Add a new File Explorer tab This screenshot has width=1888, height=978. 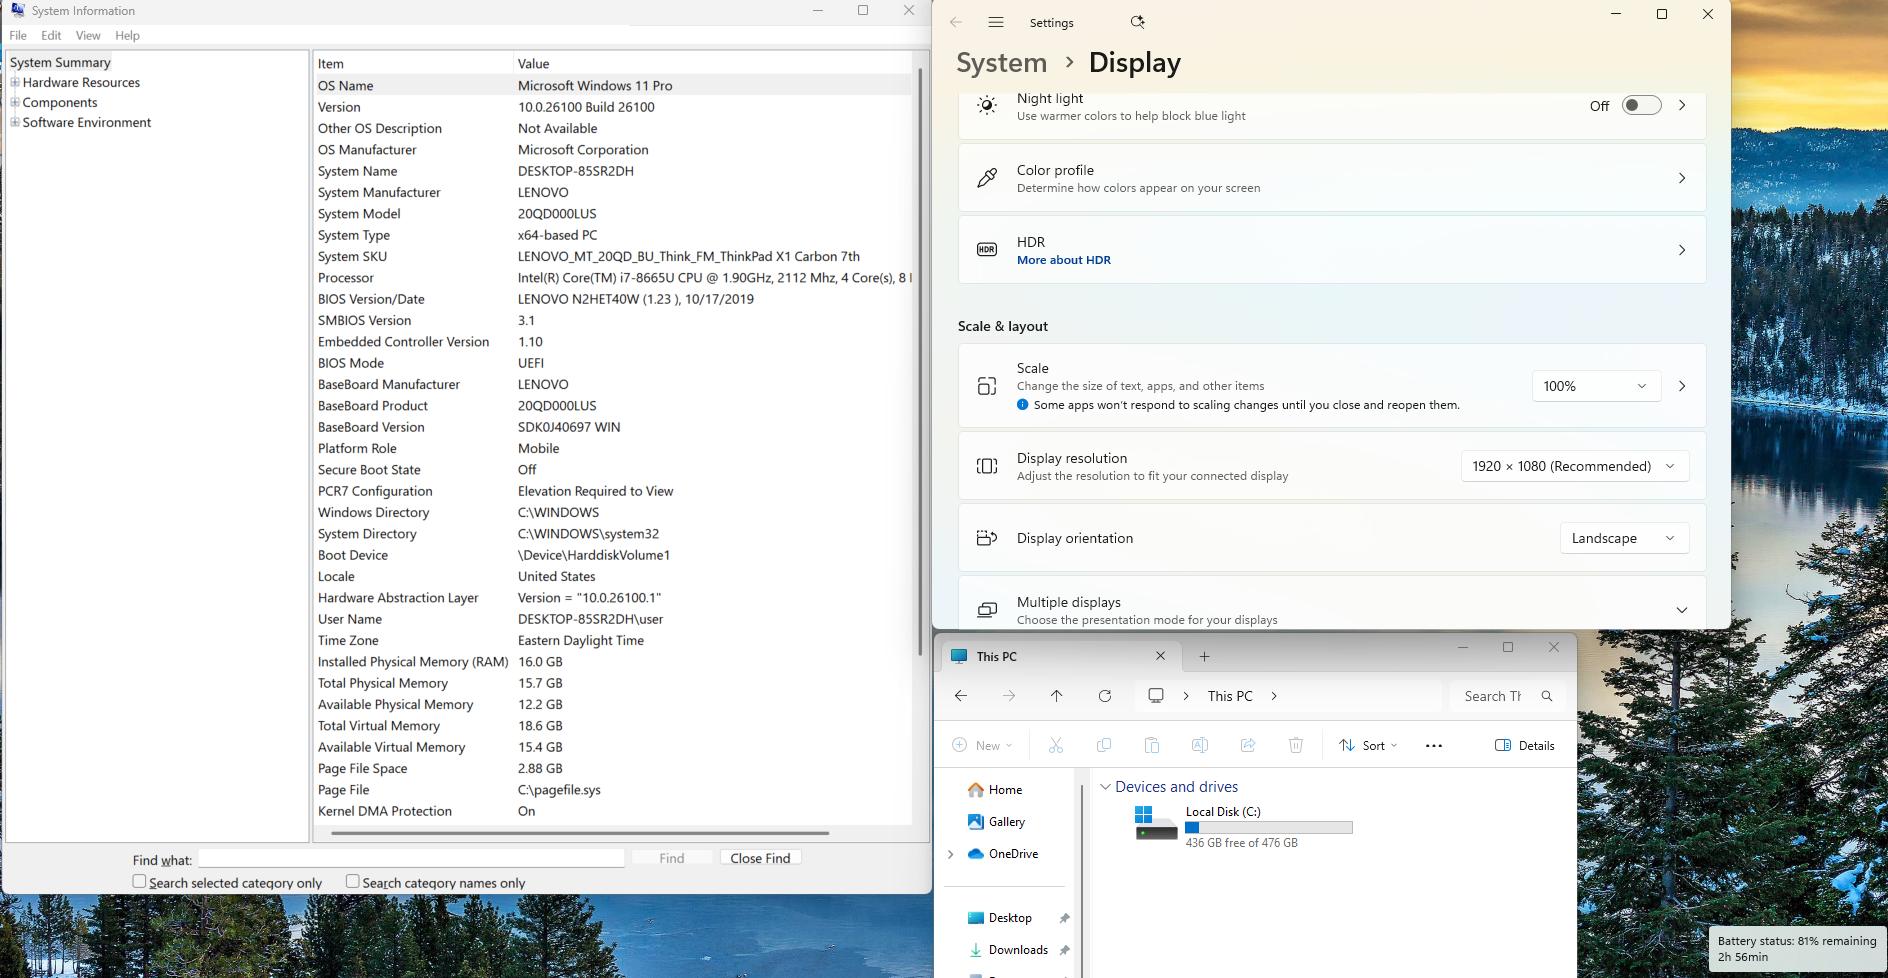[x=1204, y=657]
